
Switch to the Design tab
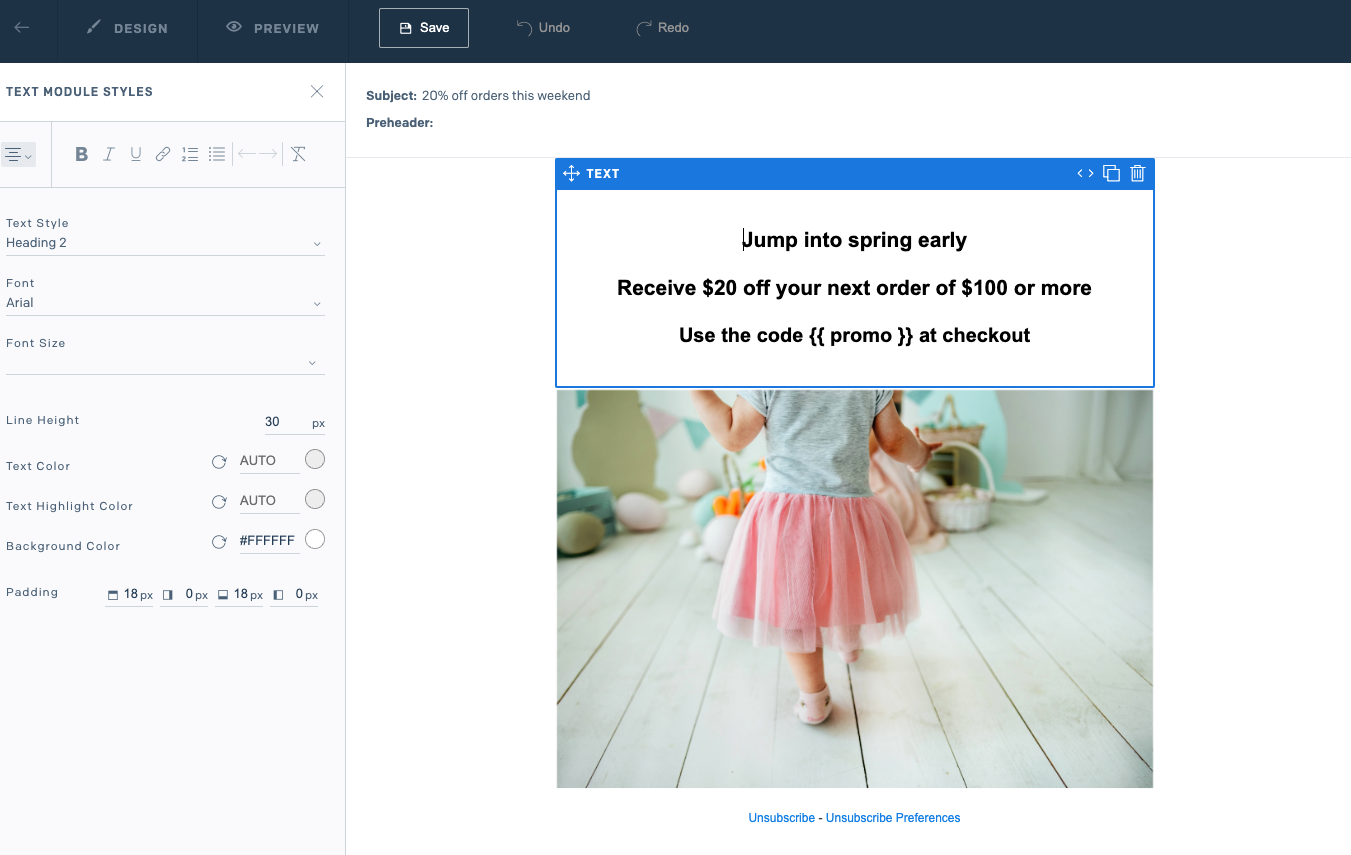tap(128, 28)
